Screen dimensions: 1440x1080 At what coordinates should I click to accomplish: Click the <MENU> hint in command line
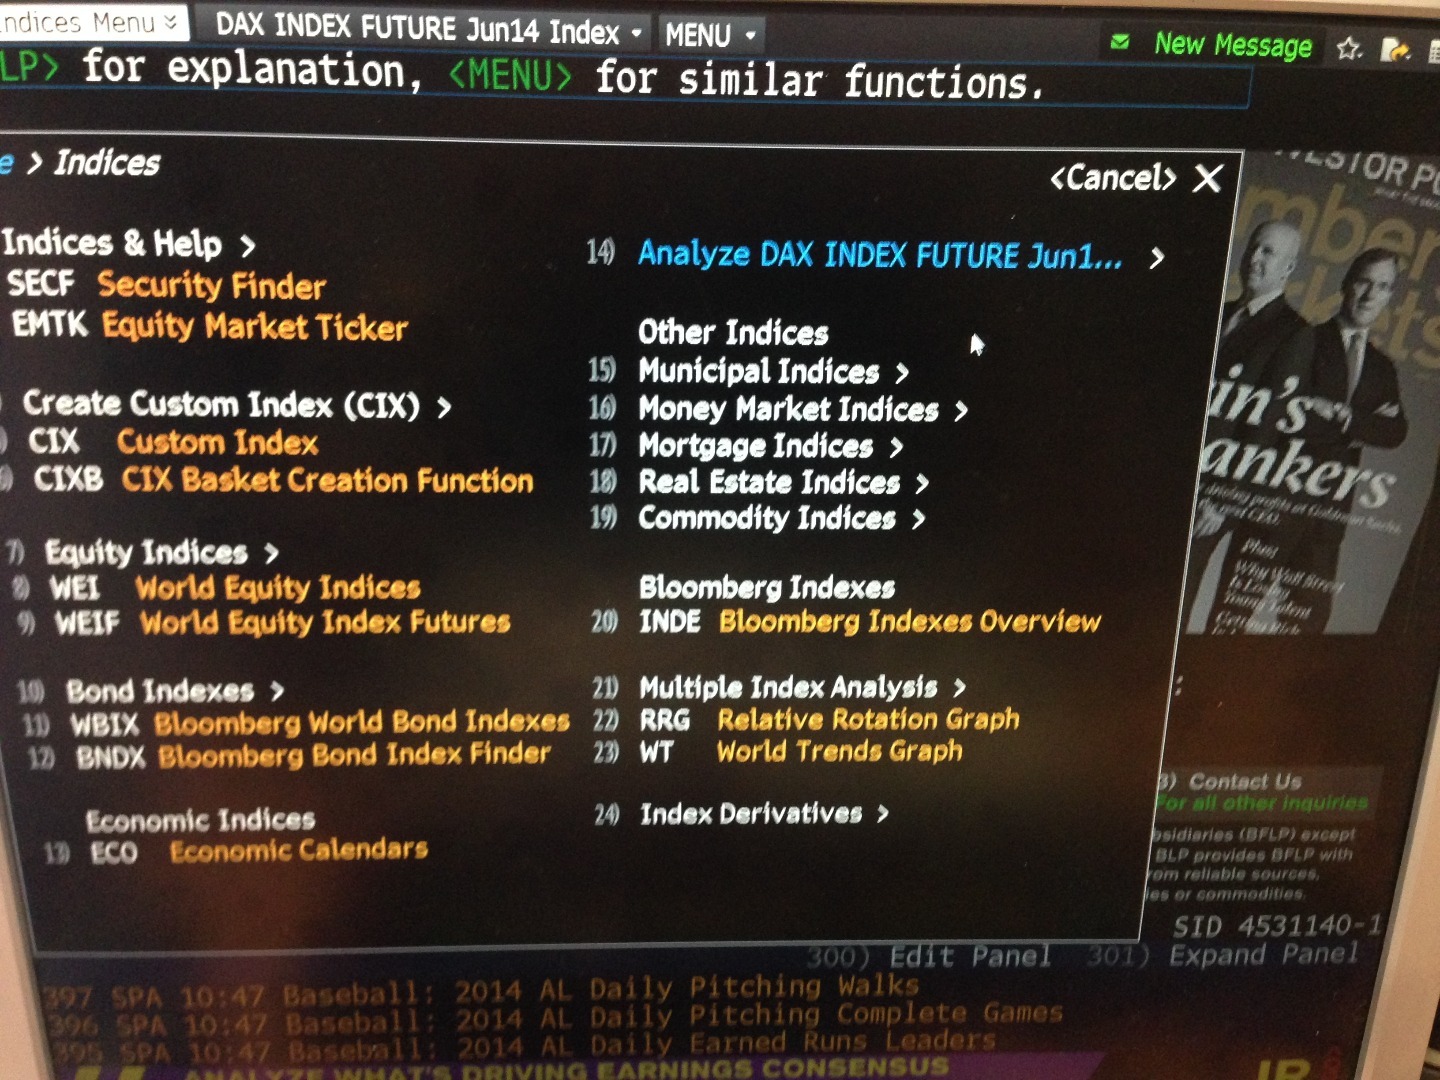click(x=510, y=75)
